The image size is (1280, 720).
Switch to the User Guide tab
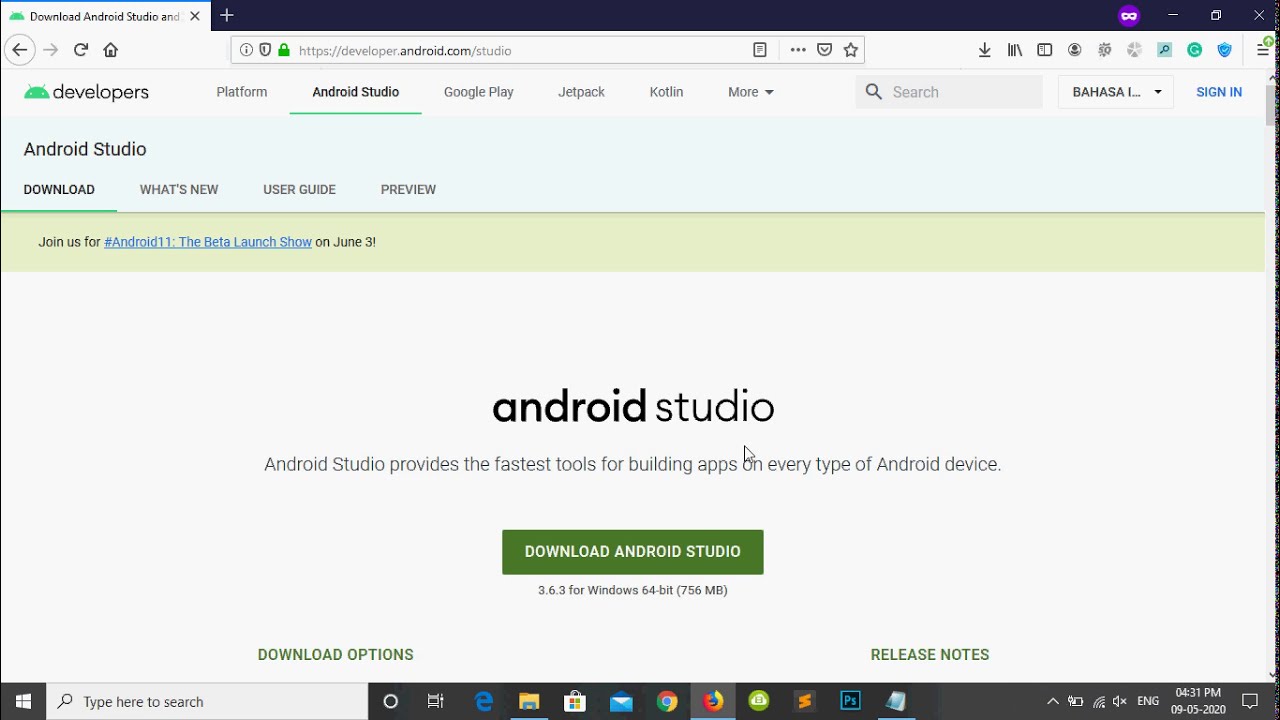(299, 189)
